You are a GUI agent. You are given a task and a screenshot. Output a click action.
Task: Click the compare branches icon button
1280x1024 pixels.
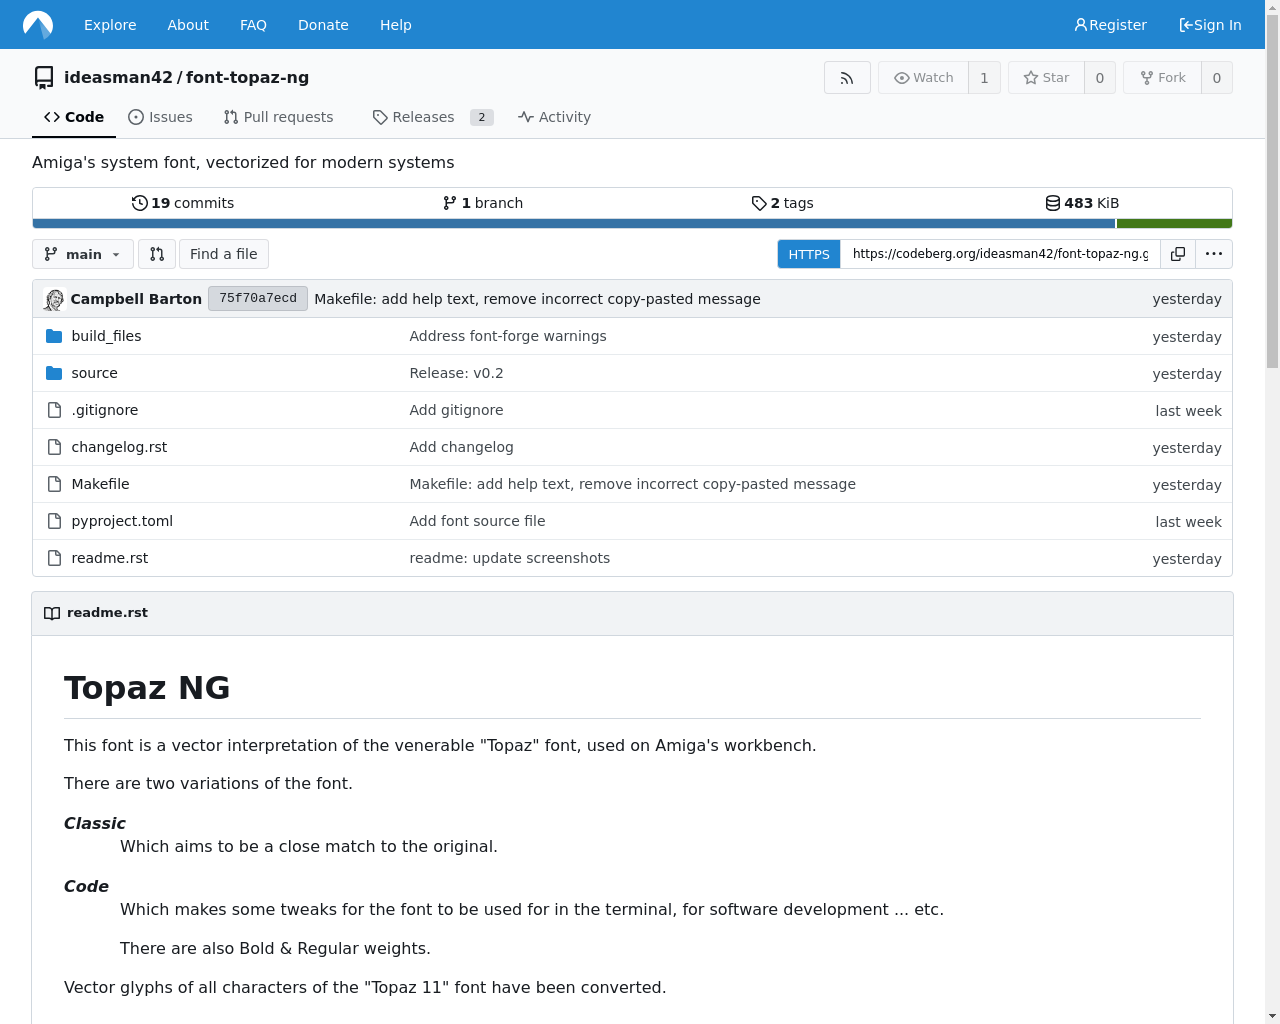157,254
